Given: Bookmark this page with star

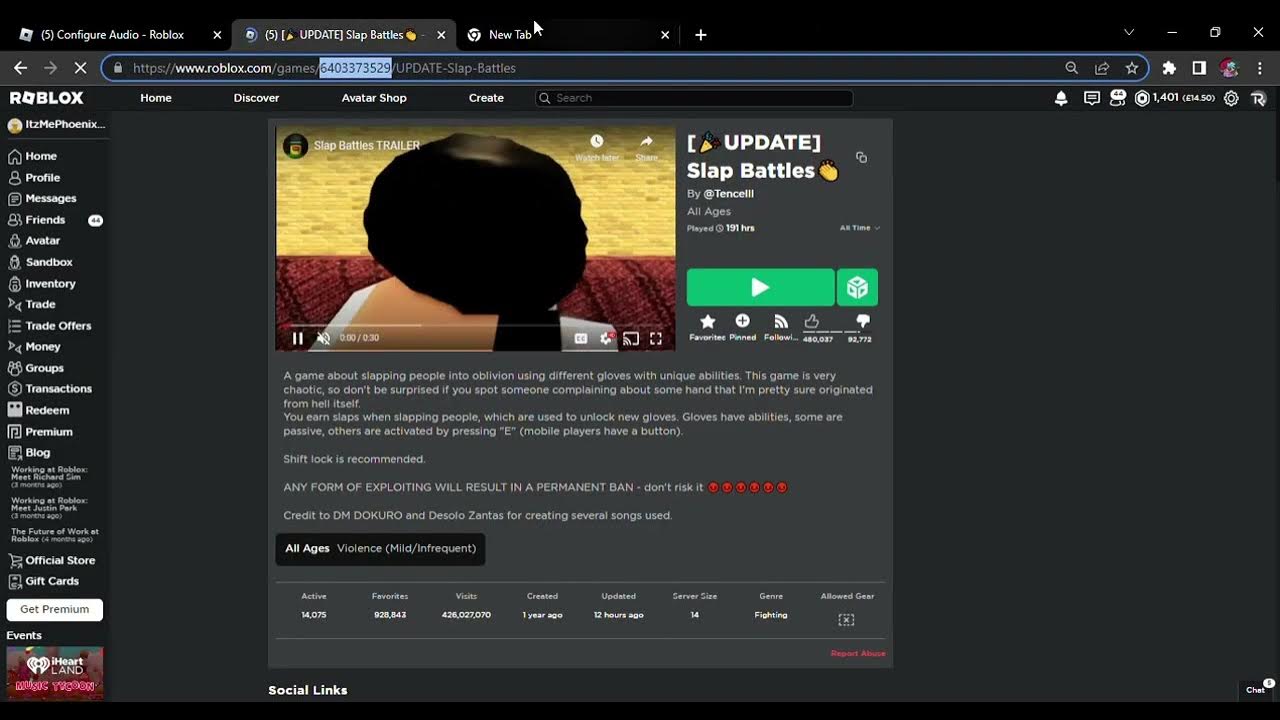Looking at the screenshot, I should 1132,68.
